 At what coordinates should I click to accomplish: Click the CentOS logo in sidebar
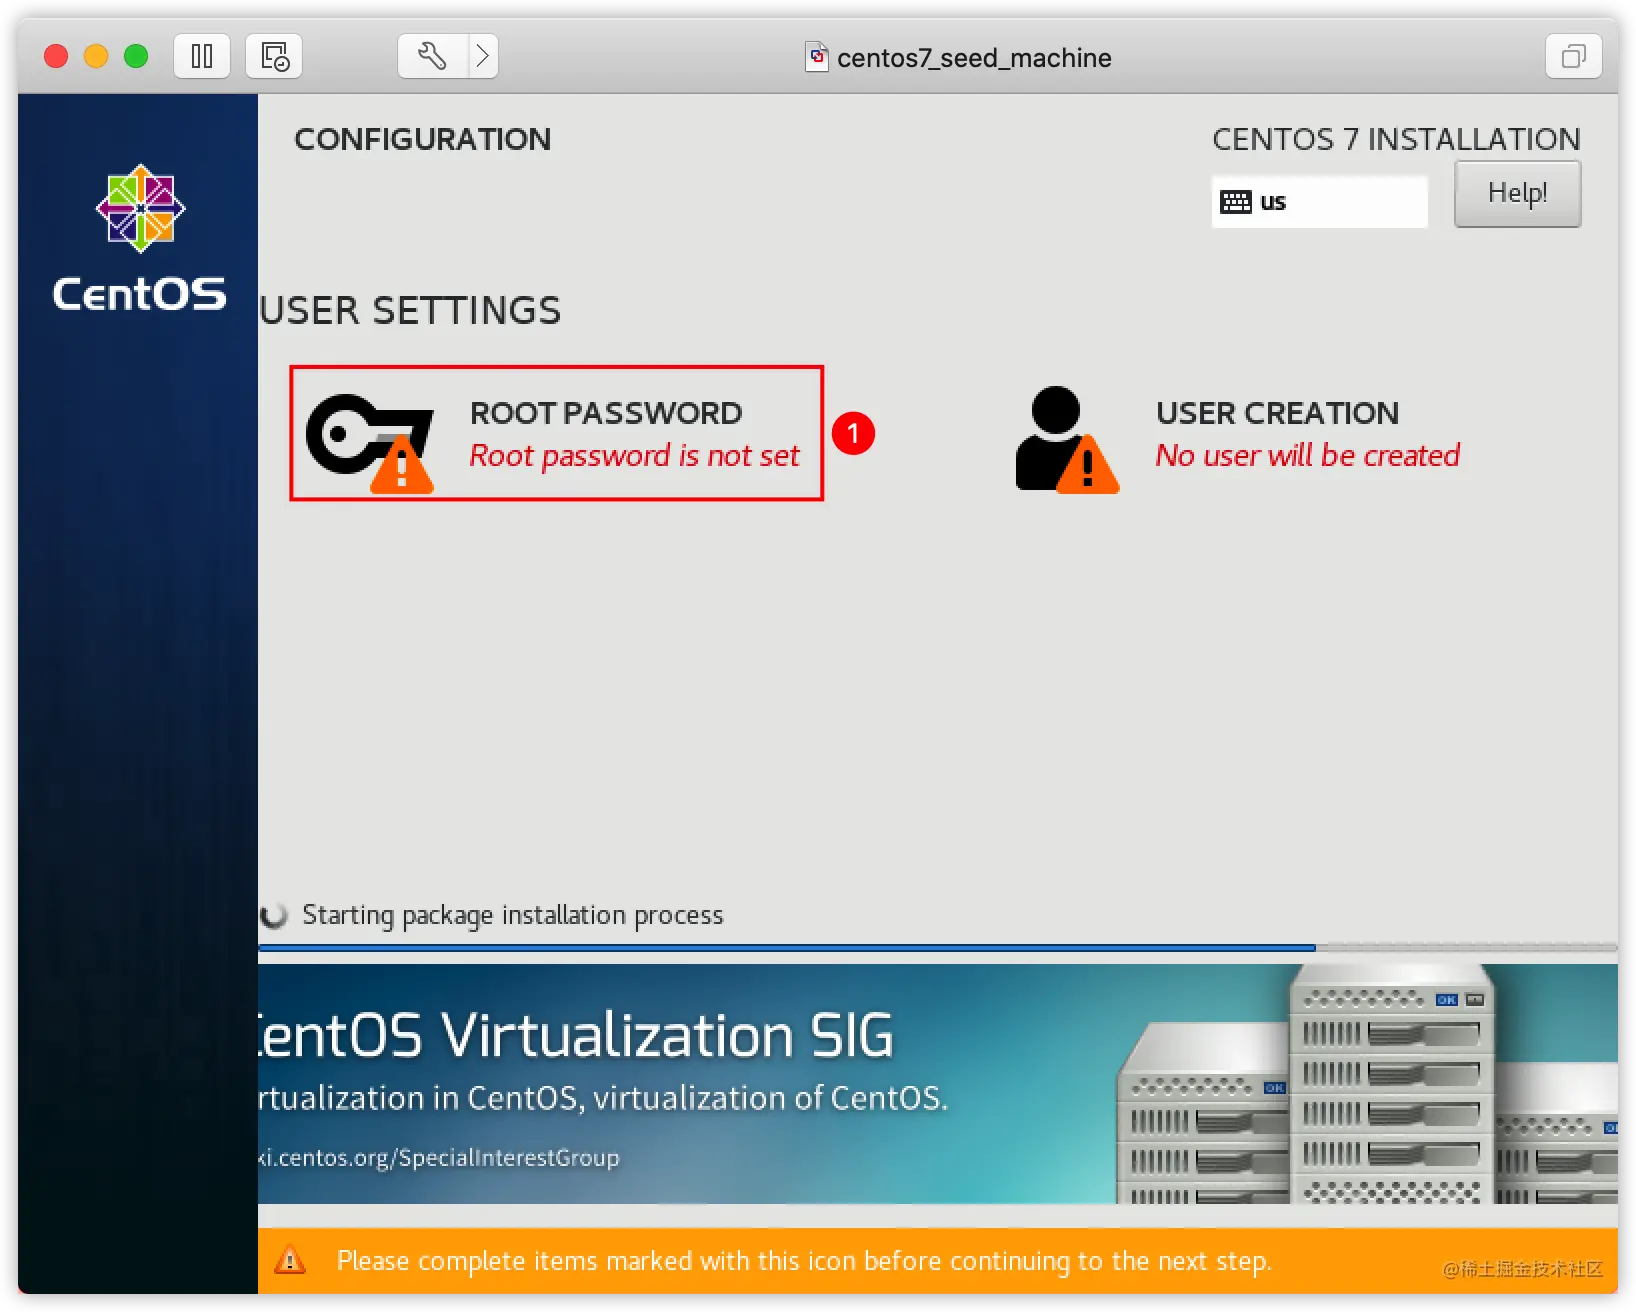pyautogui.click(x=140, y=238)
